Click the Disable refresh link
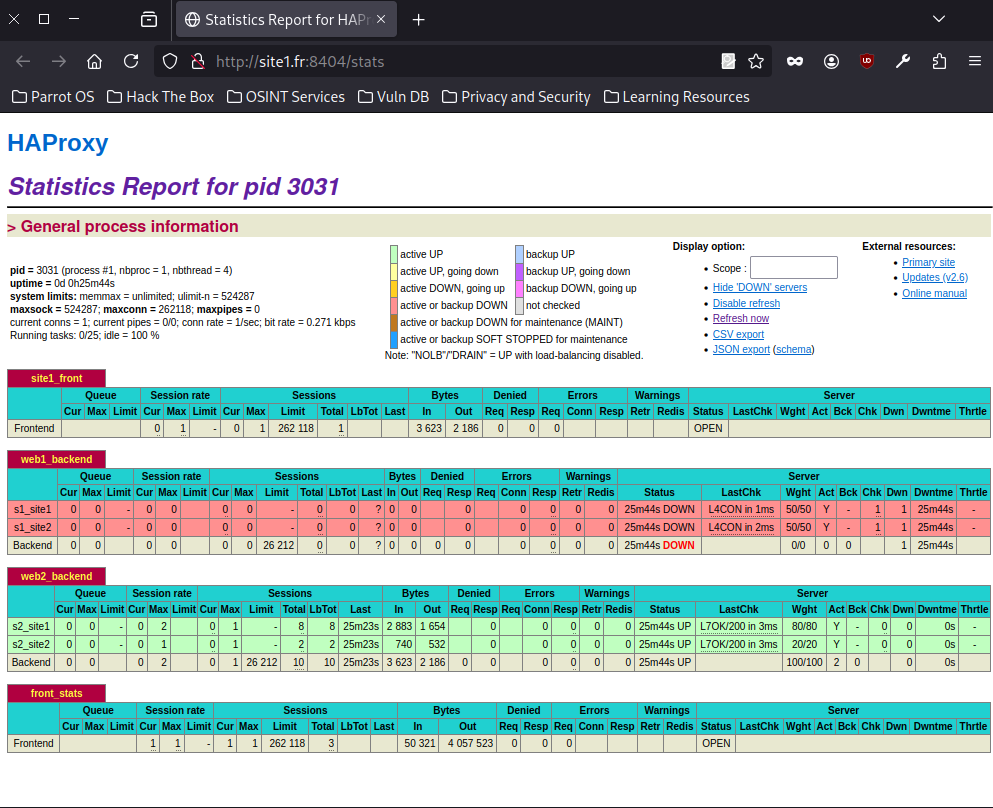The image size is (993, 808). click(746, 303)
